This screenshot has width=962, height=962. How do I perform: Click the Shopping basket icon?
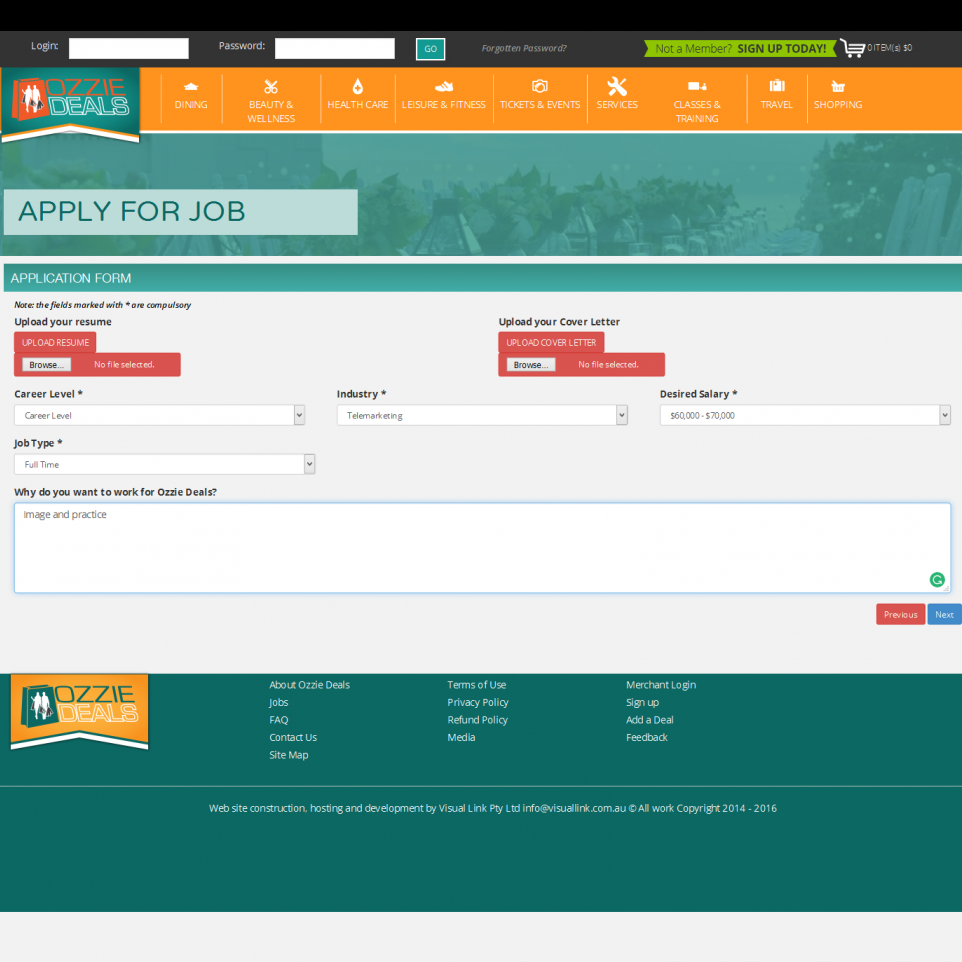(x=838, y=87)
